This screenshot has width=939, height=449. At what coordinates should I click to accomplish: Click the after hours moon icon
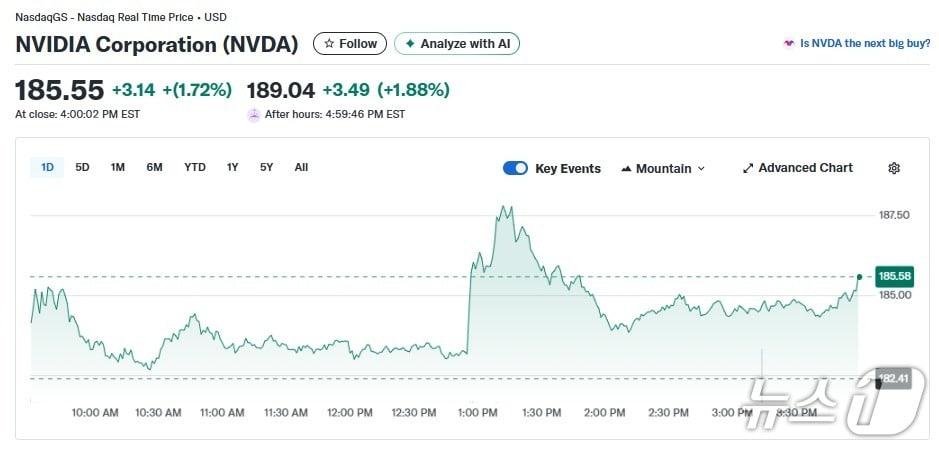point(254,114)
